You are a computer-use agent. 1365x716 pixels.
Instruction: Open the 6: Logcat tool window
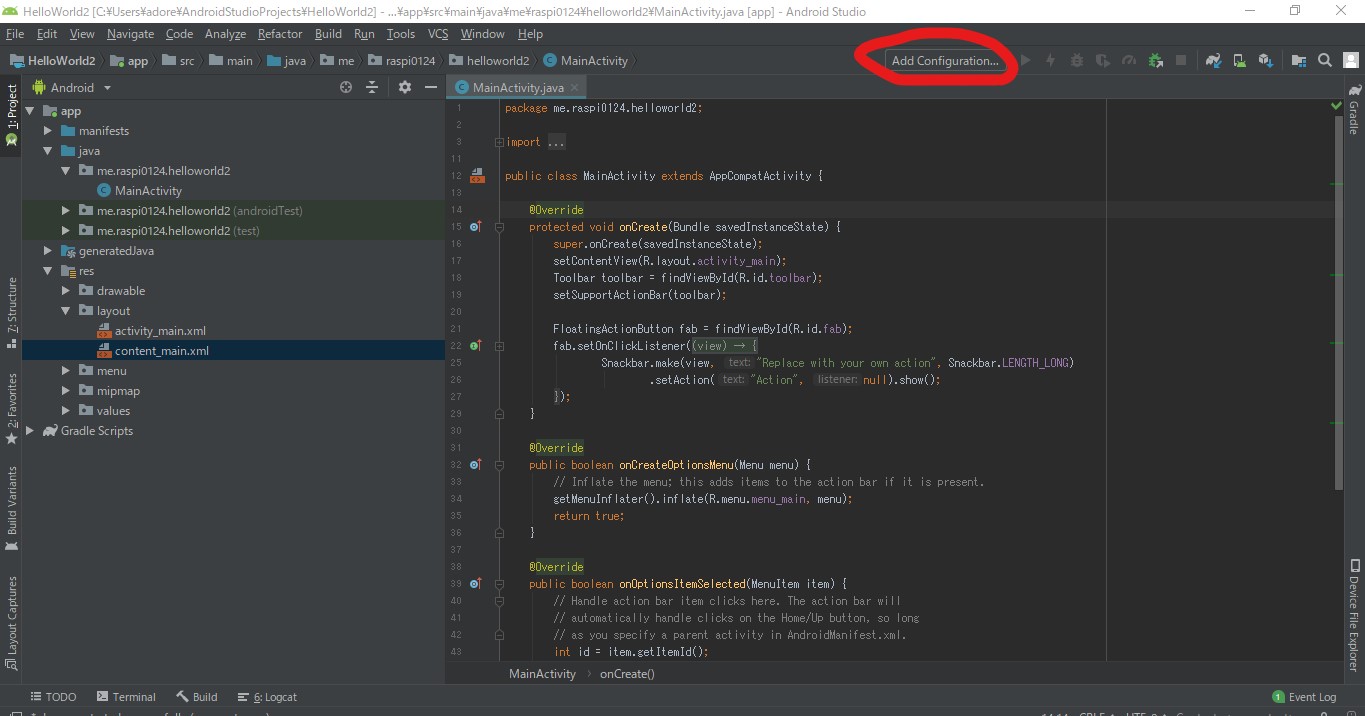click(x=267, y=697)
